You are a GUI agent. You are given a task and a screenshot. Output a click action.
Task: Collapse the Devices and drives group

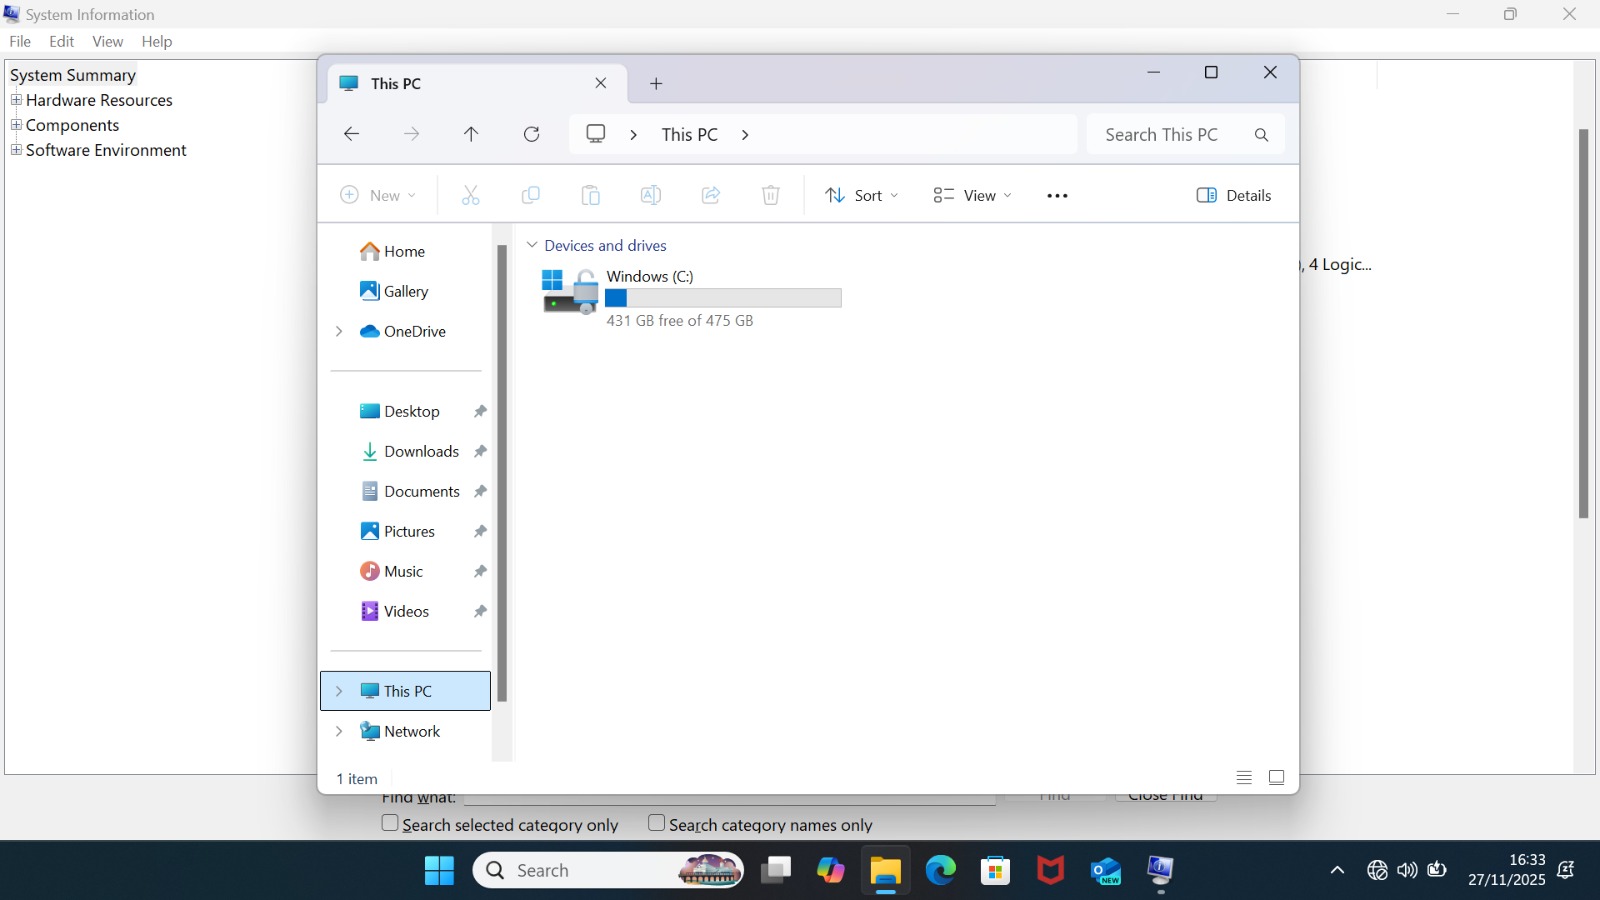532,246
